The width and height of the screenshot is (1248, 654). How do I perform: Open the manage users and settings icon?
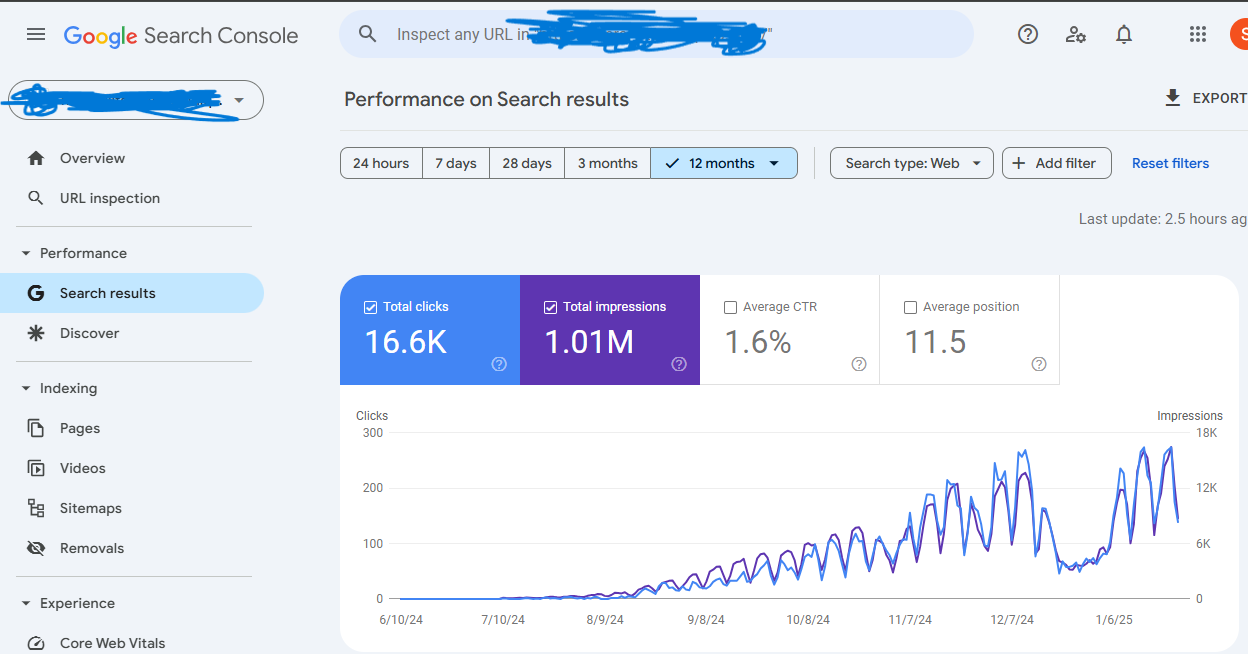pos(1076,34)
